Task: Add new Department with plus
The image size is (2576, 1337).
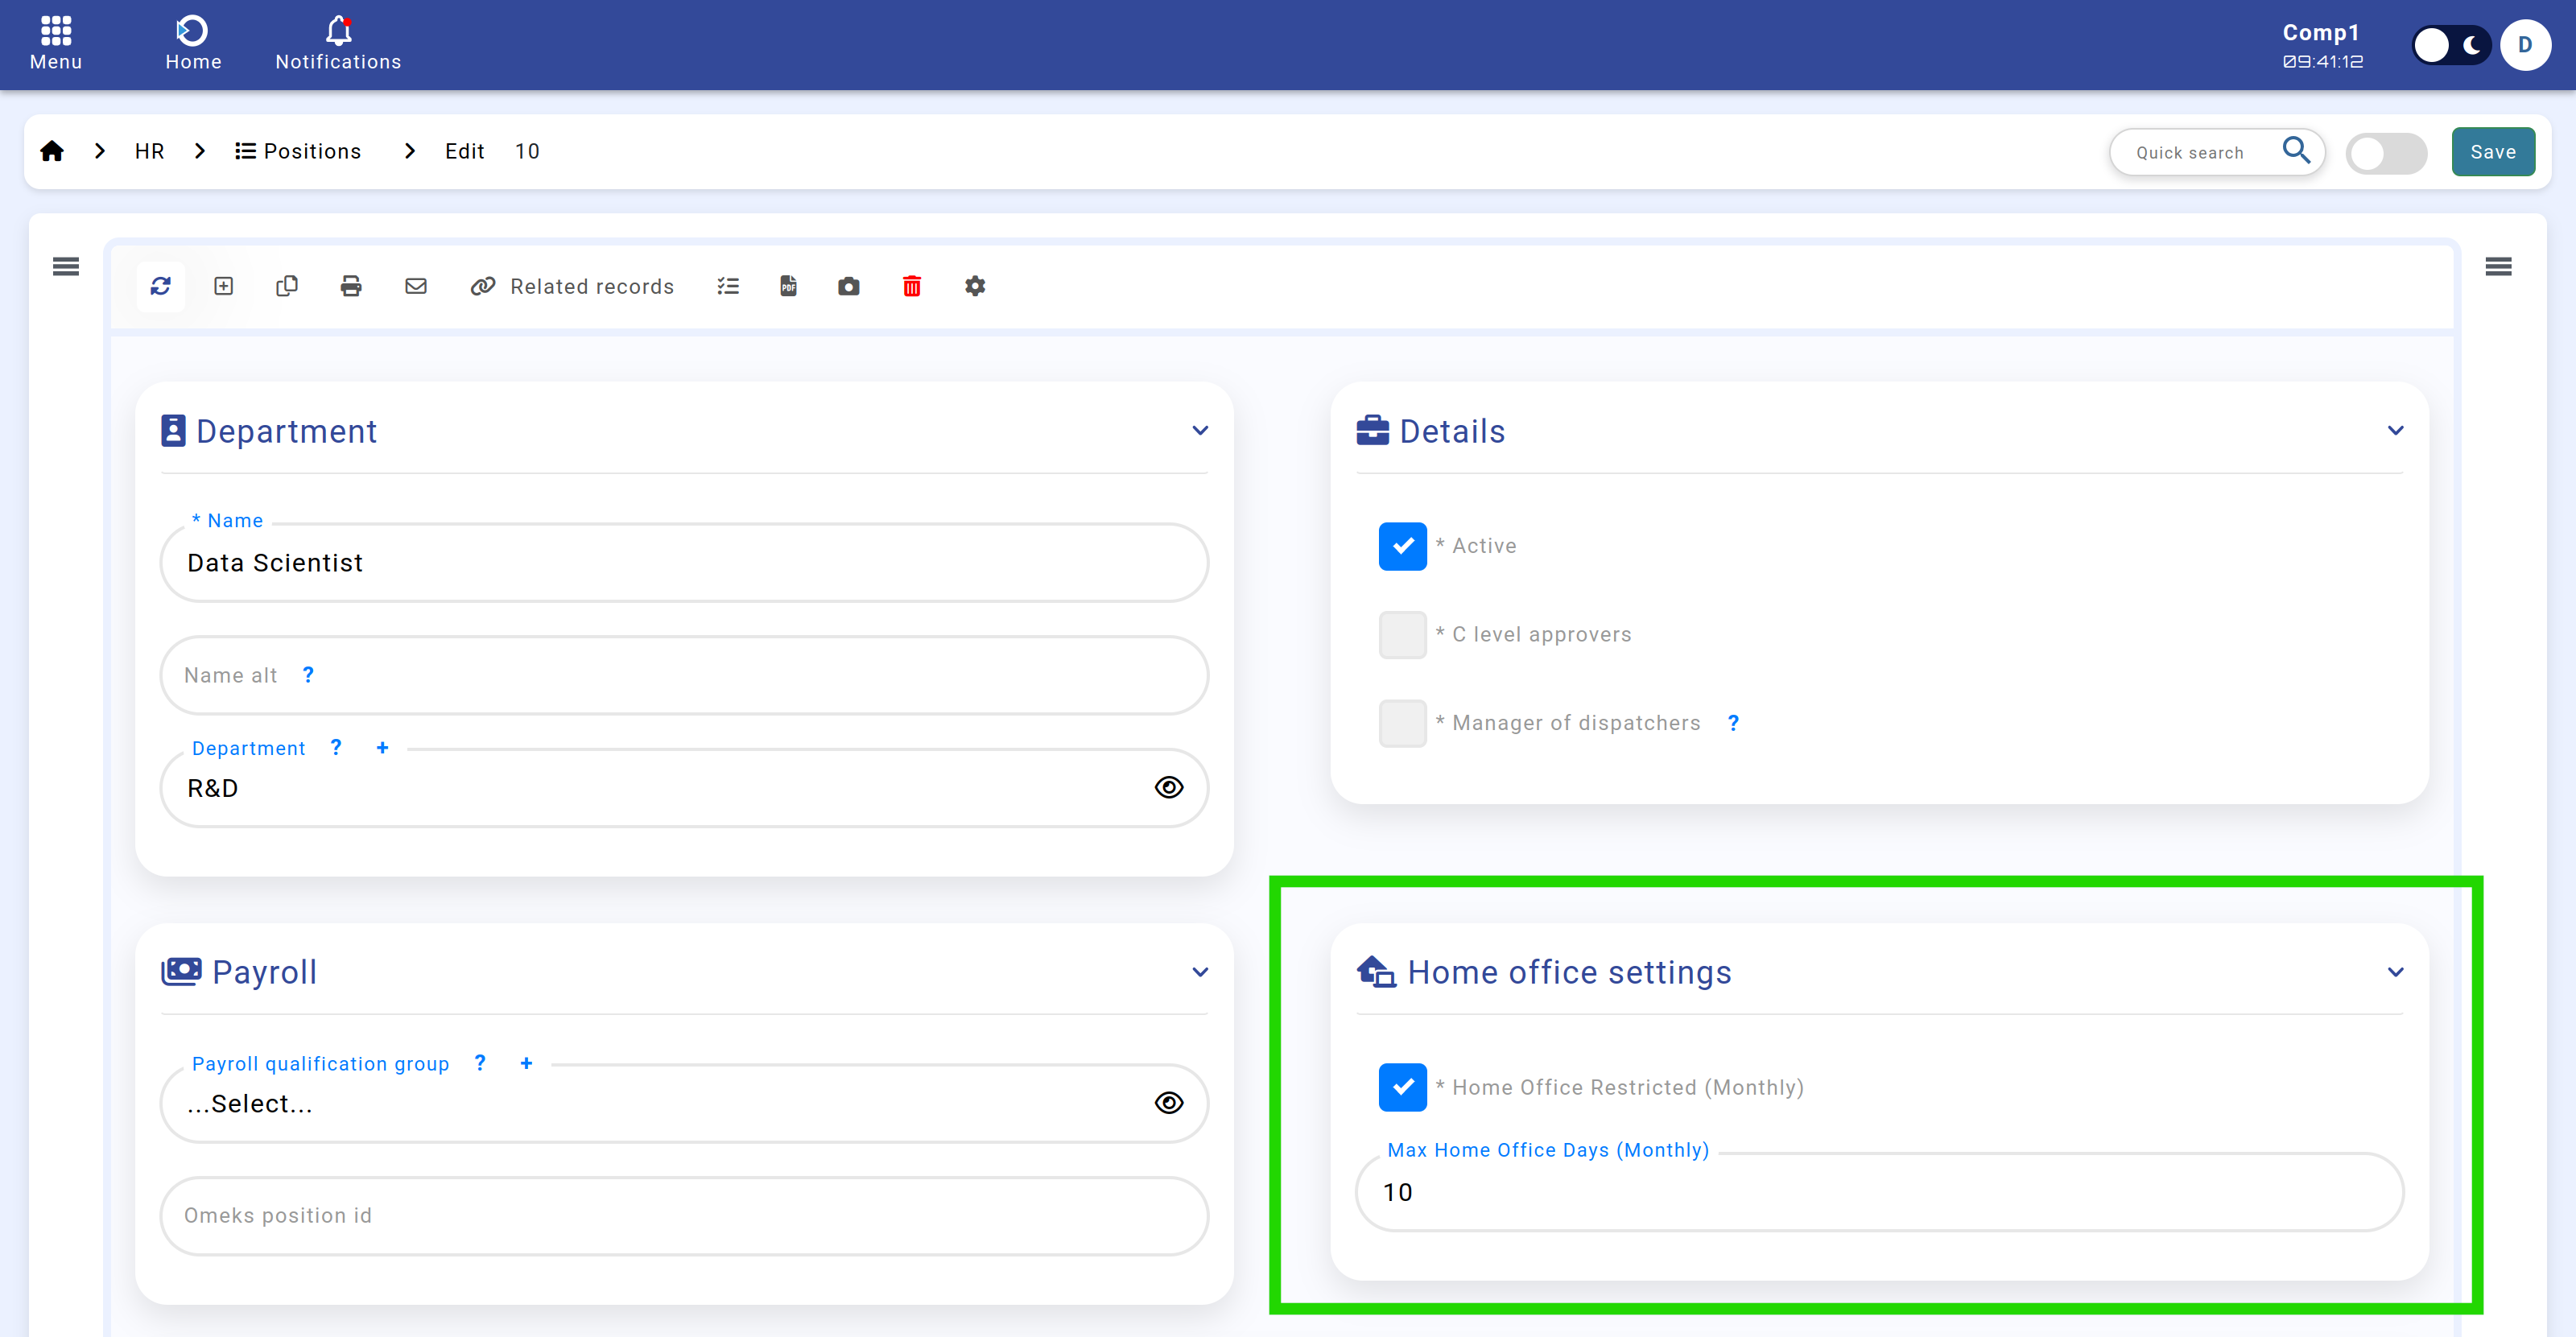Action: pyautogui.click(x=382, y=748)
